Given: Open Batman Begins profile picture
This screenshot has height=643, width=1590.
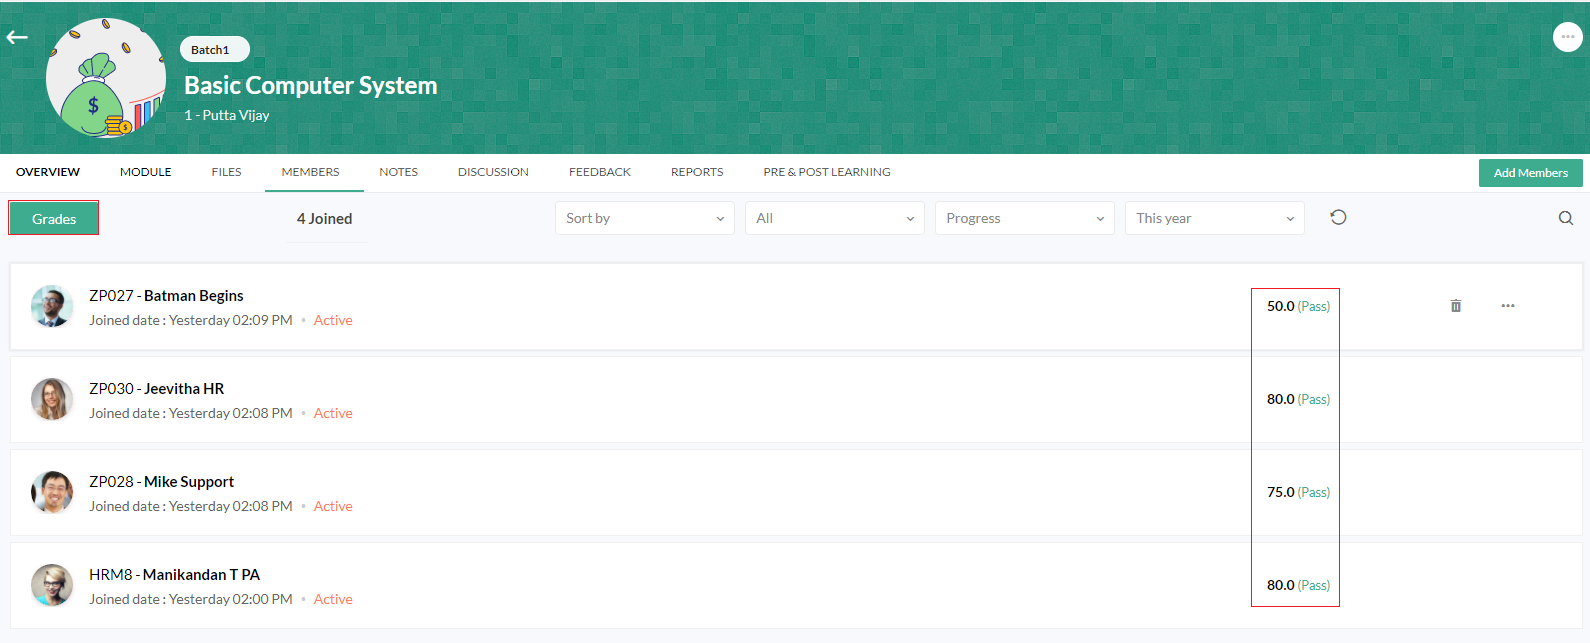Looking at the screenshot, I should 52,307.
